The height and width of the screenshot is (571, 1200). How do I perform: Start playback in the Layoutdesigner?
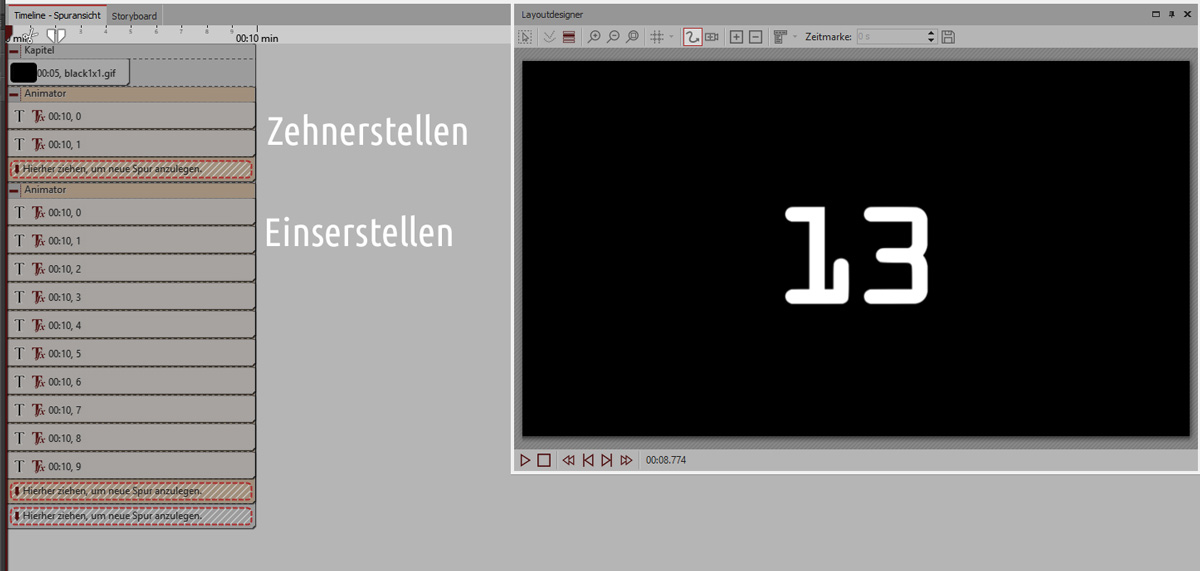coord(525,460)
